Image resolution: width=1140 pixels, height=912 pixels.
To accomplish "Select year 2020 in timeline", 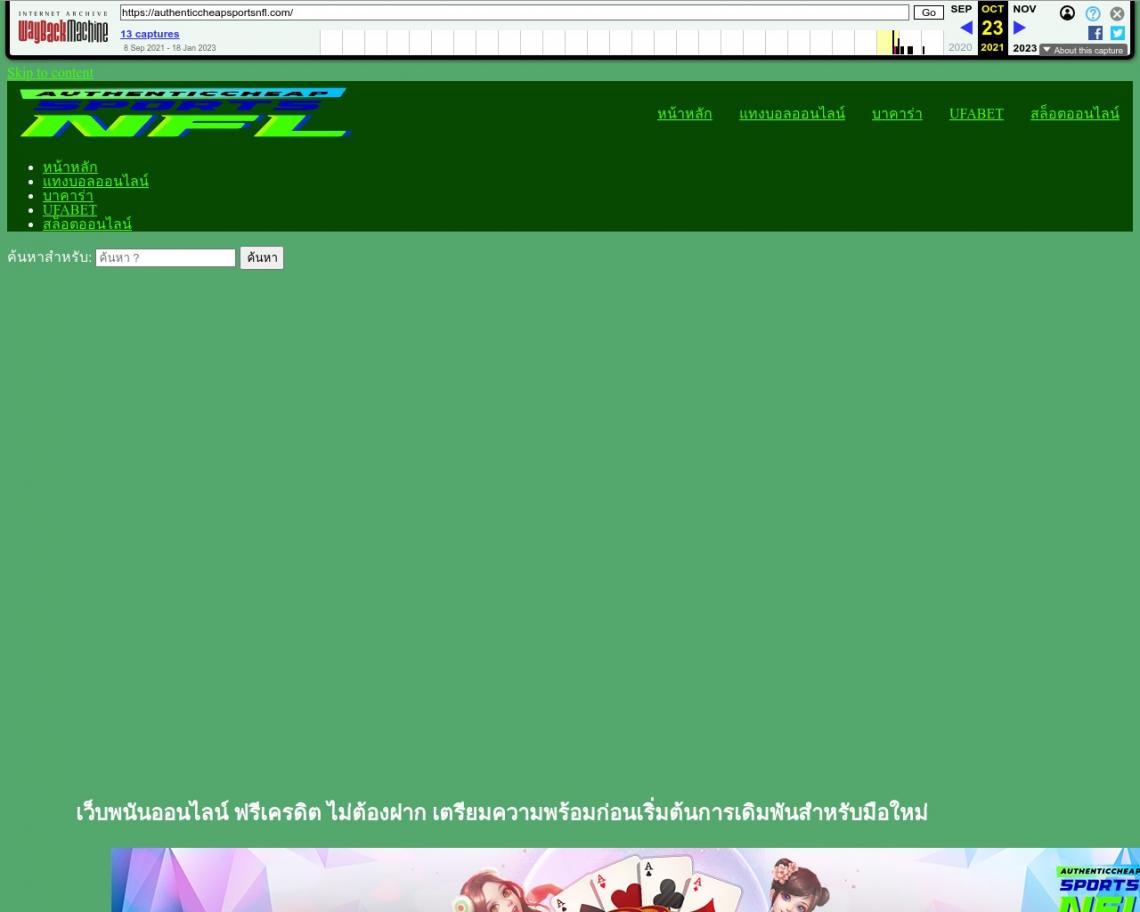I will [960, 47].
